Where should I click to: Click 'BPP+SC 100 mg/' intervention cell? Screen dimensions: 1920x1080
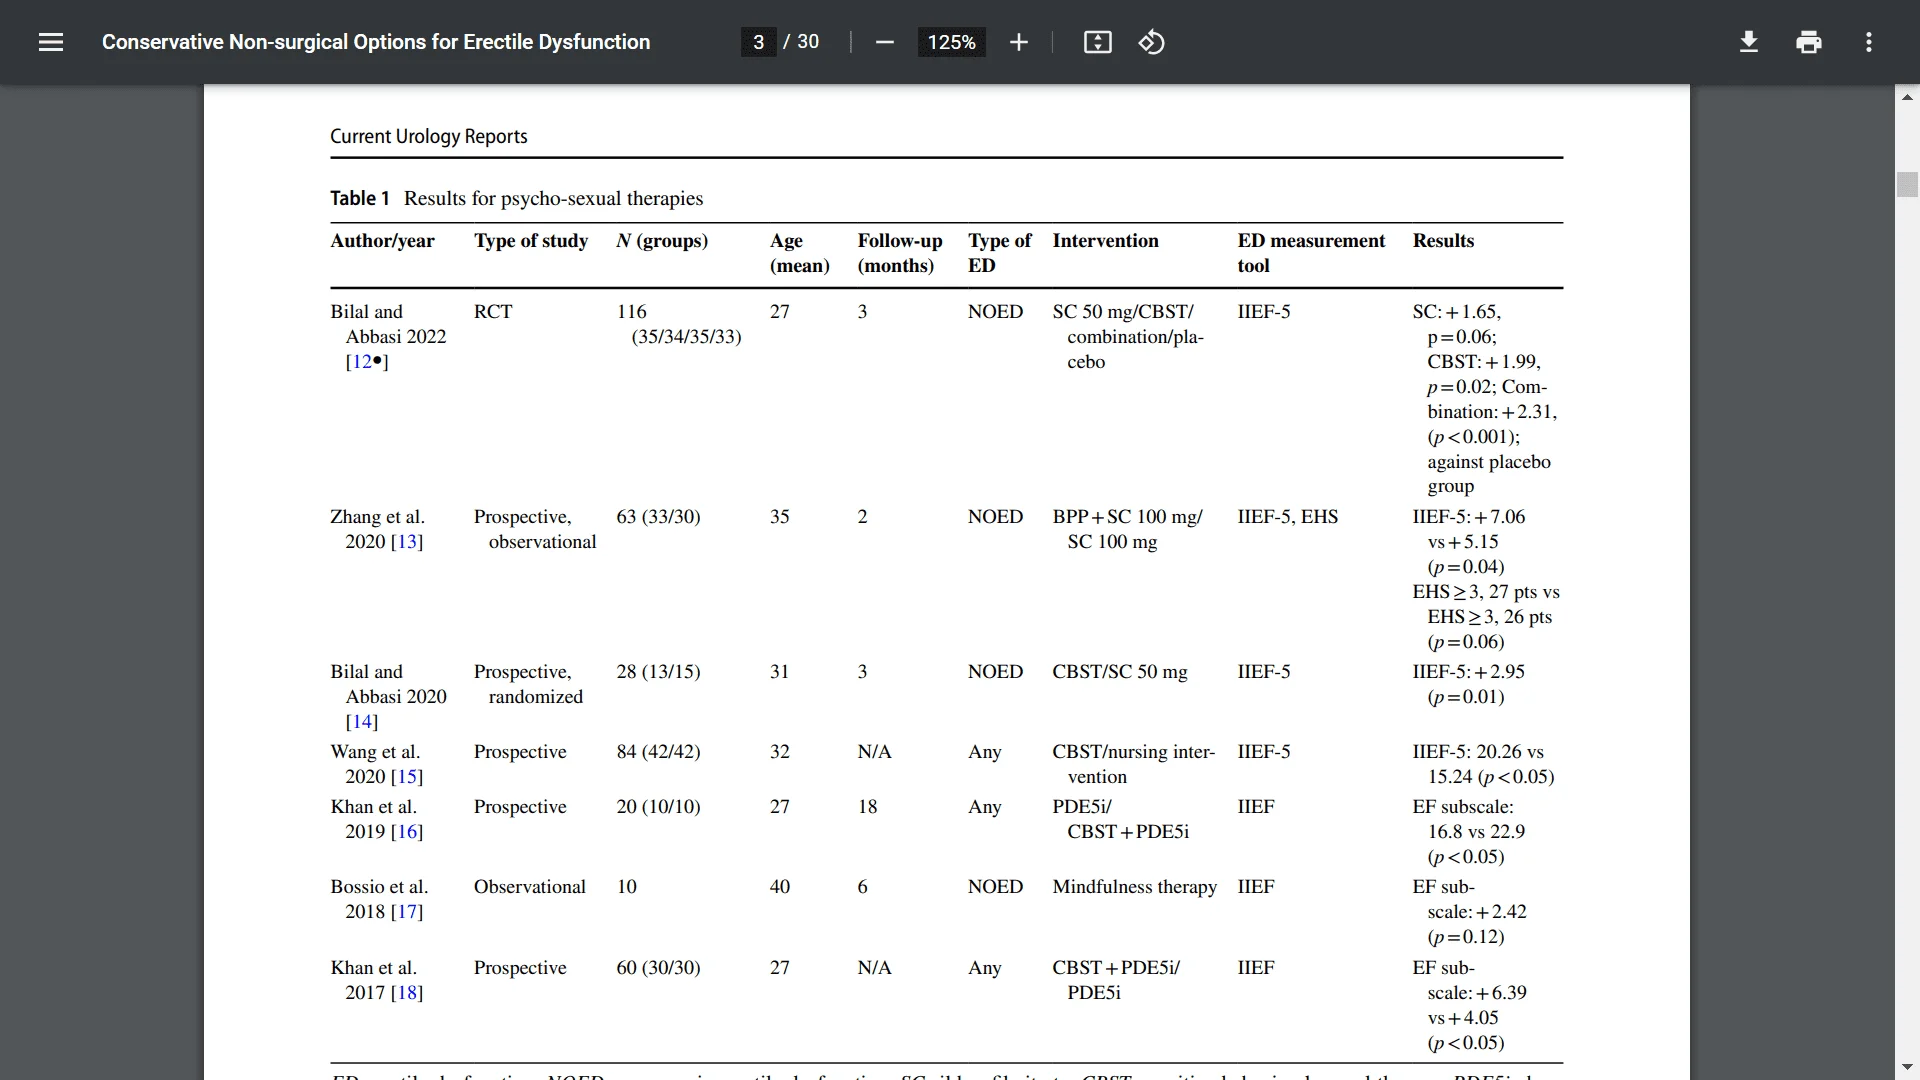(1127, 517)
